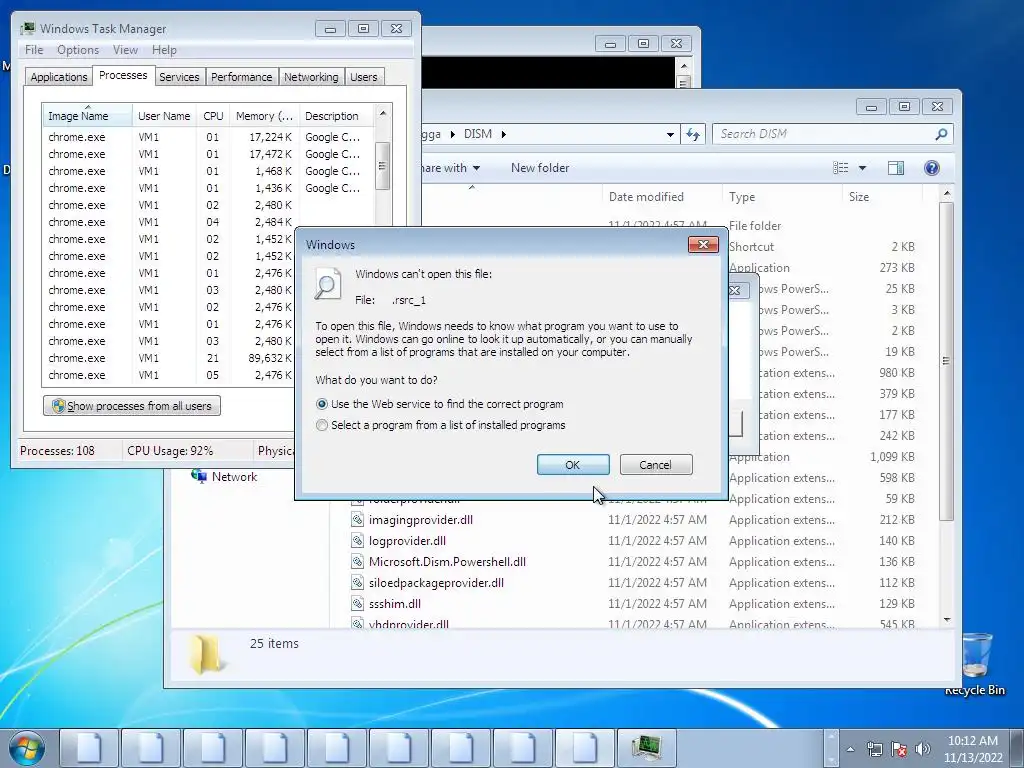Open the address bar history dropdown in Explorer

coord(670,135)
